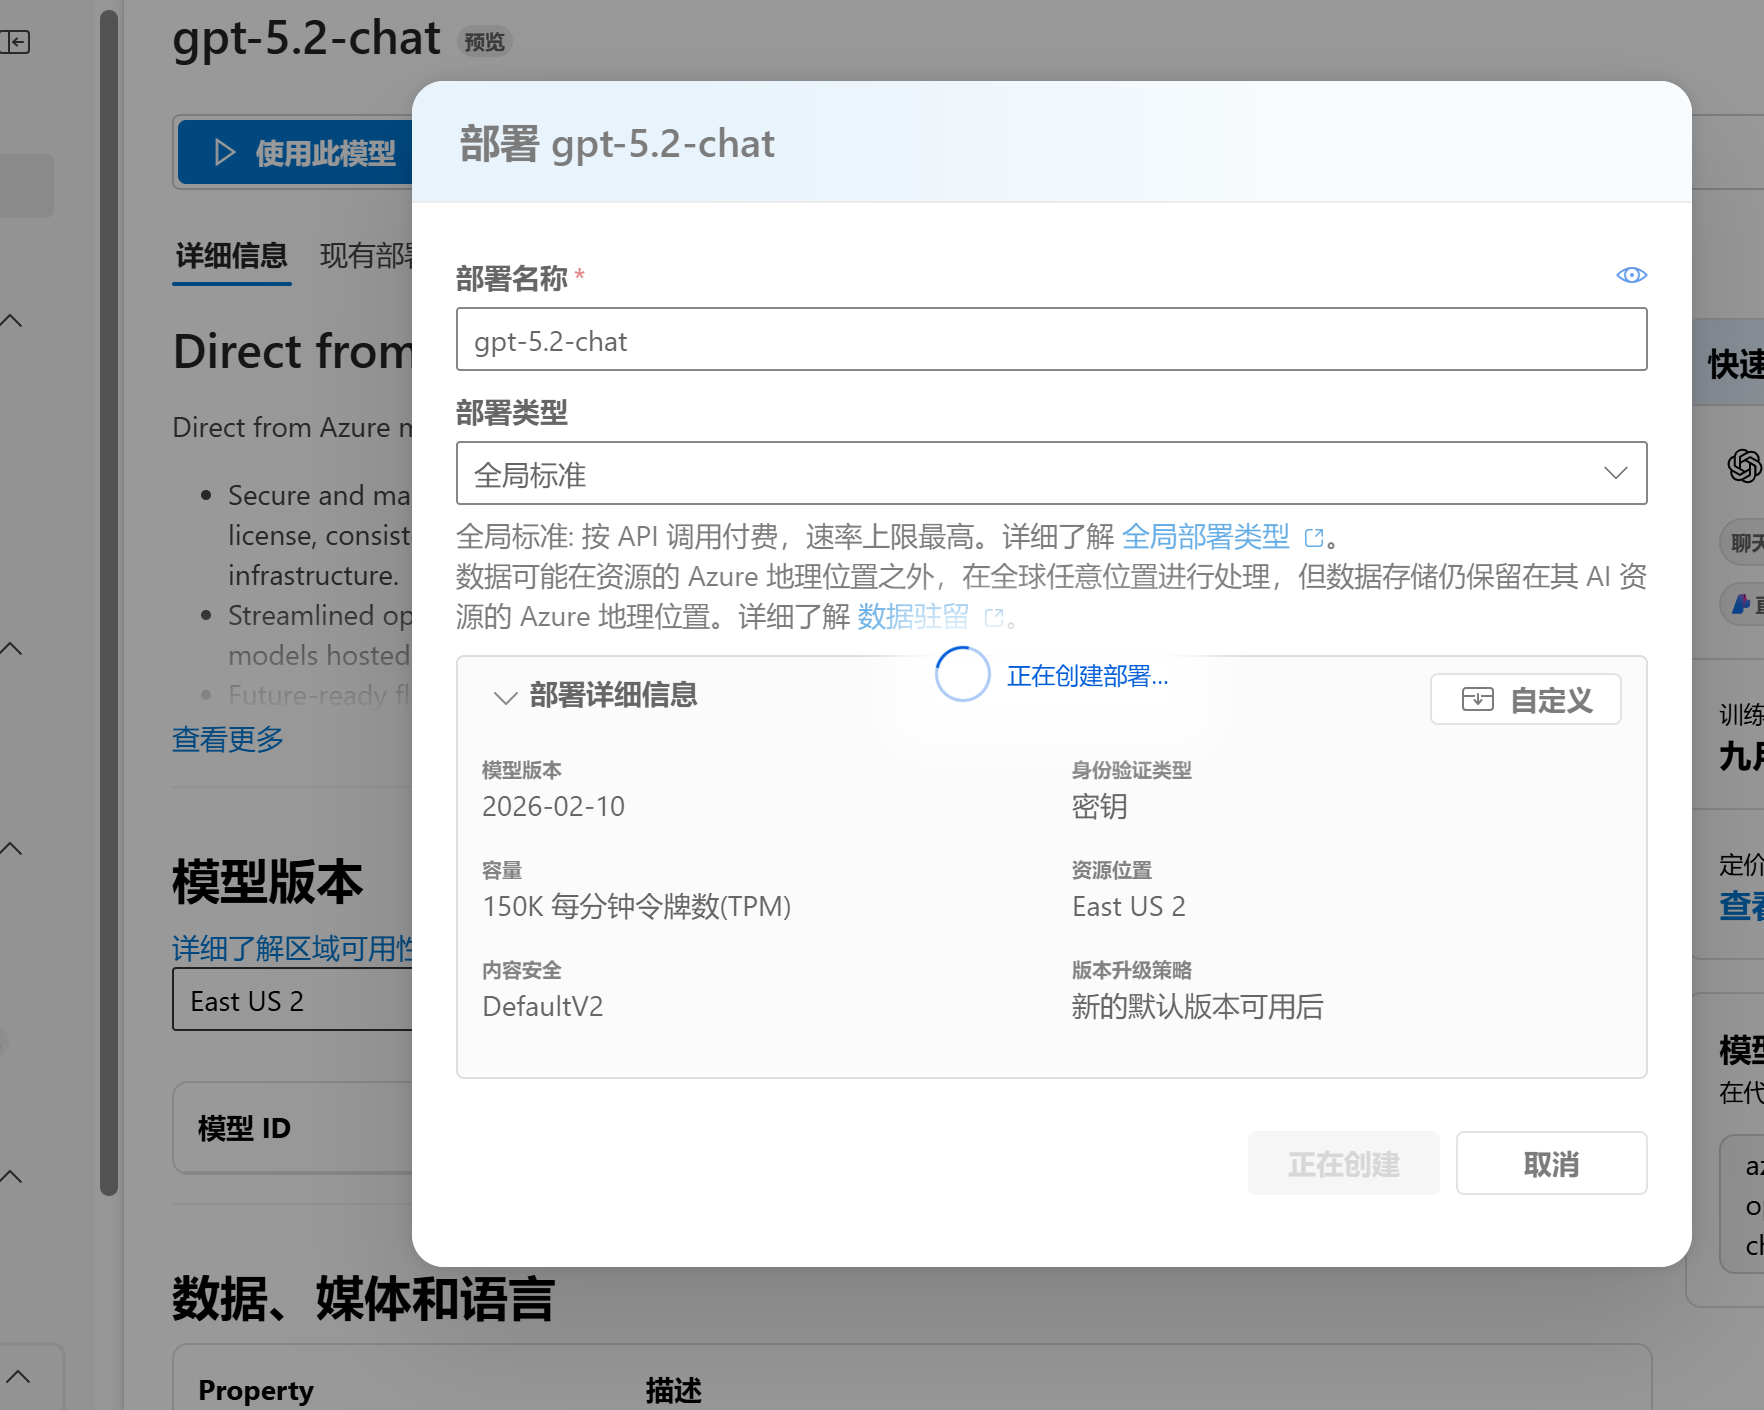
Task: Click the 资源位置 value East US 2
Action: point(1129,906)
